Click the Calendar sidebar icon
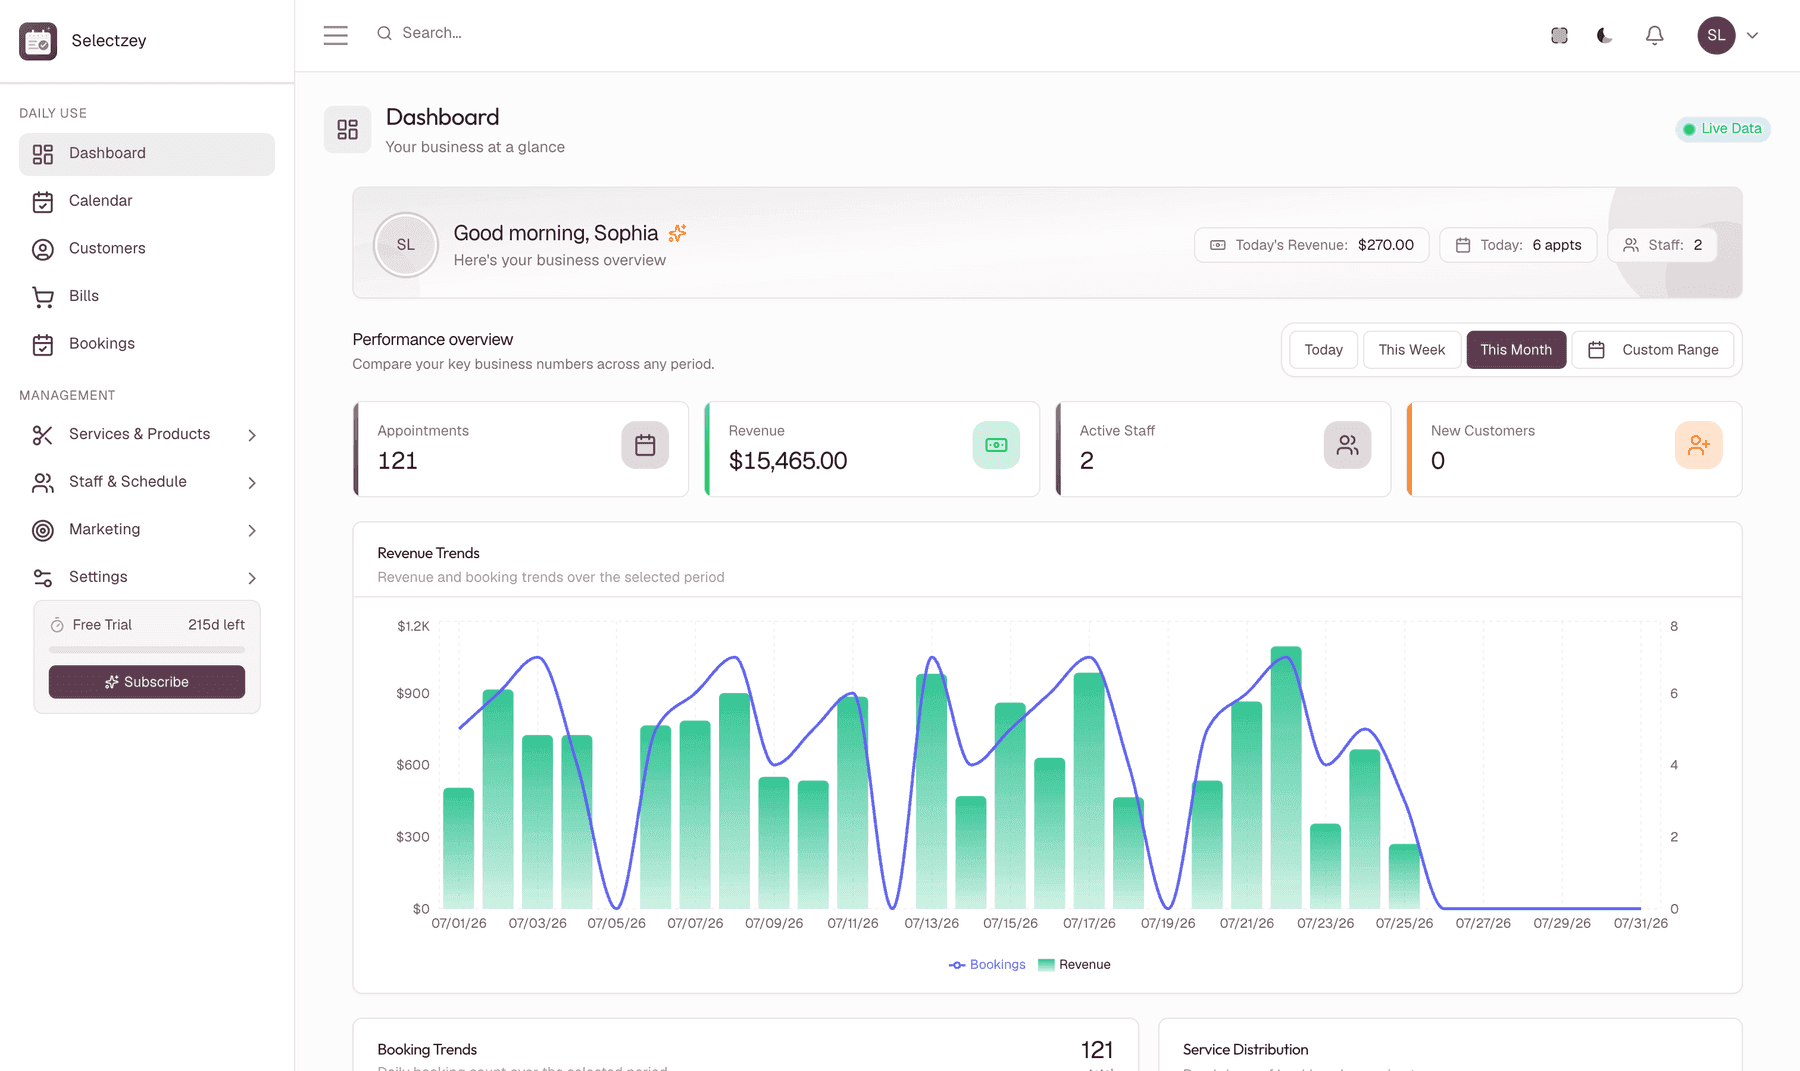 coord(43,202)
